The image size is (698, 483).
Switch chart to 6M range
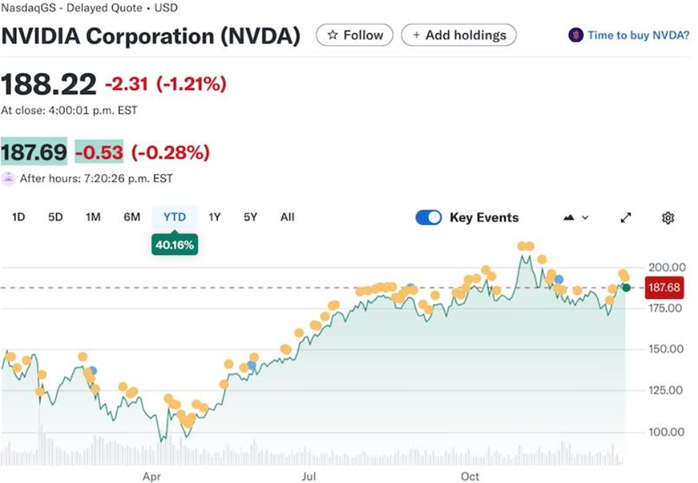click(131, 217)
